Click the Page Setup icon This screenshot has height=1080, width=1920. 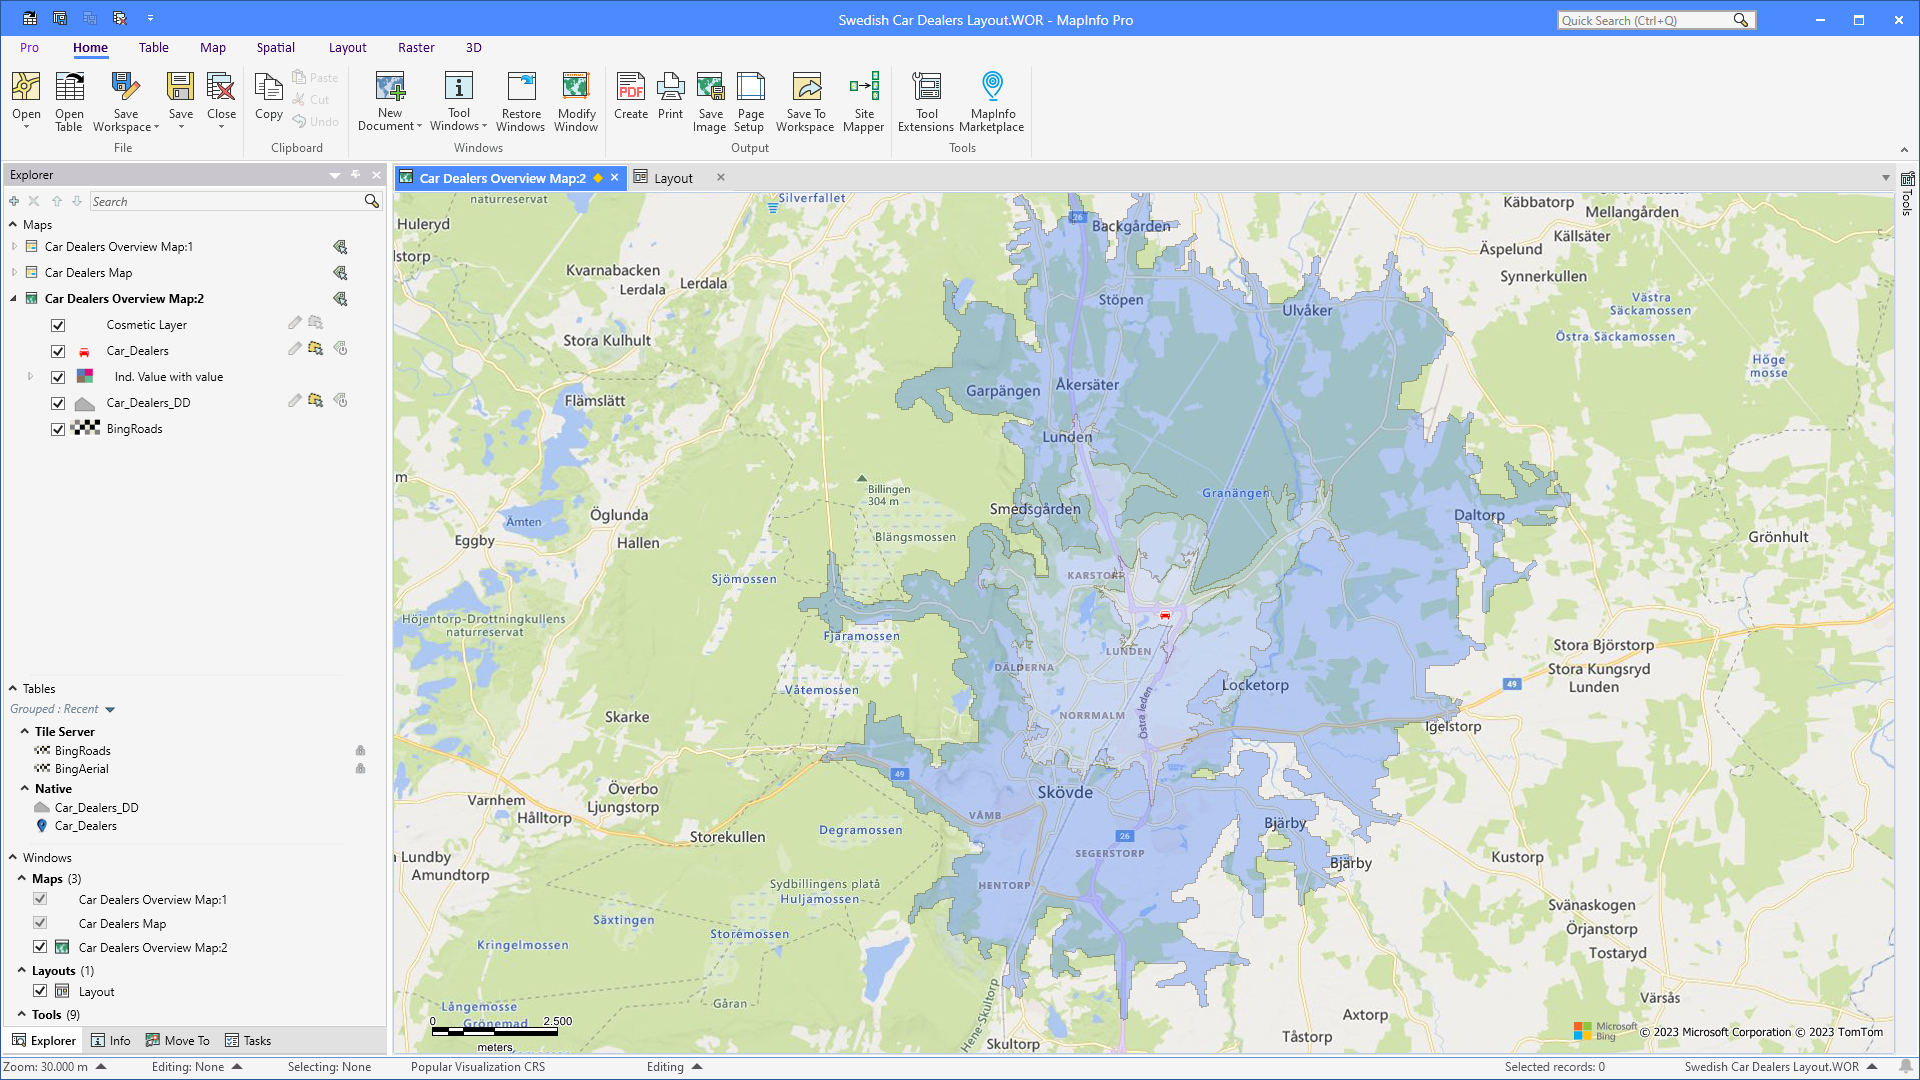click(x=750, y=87)
